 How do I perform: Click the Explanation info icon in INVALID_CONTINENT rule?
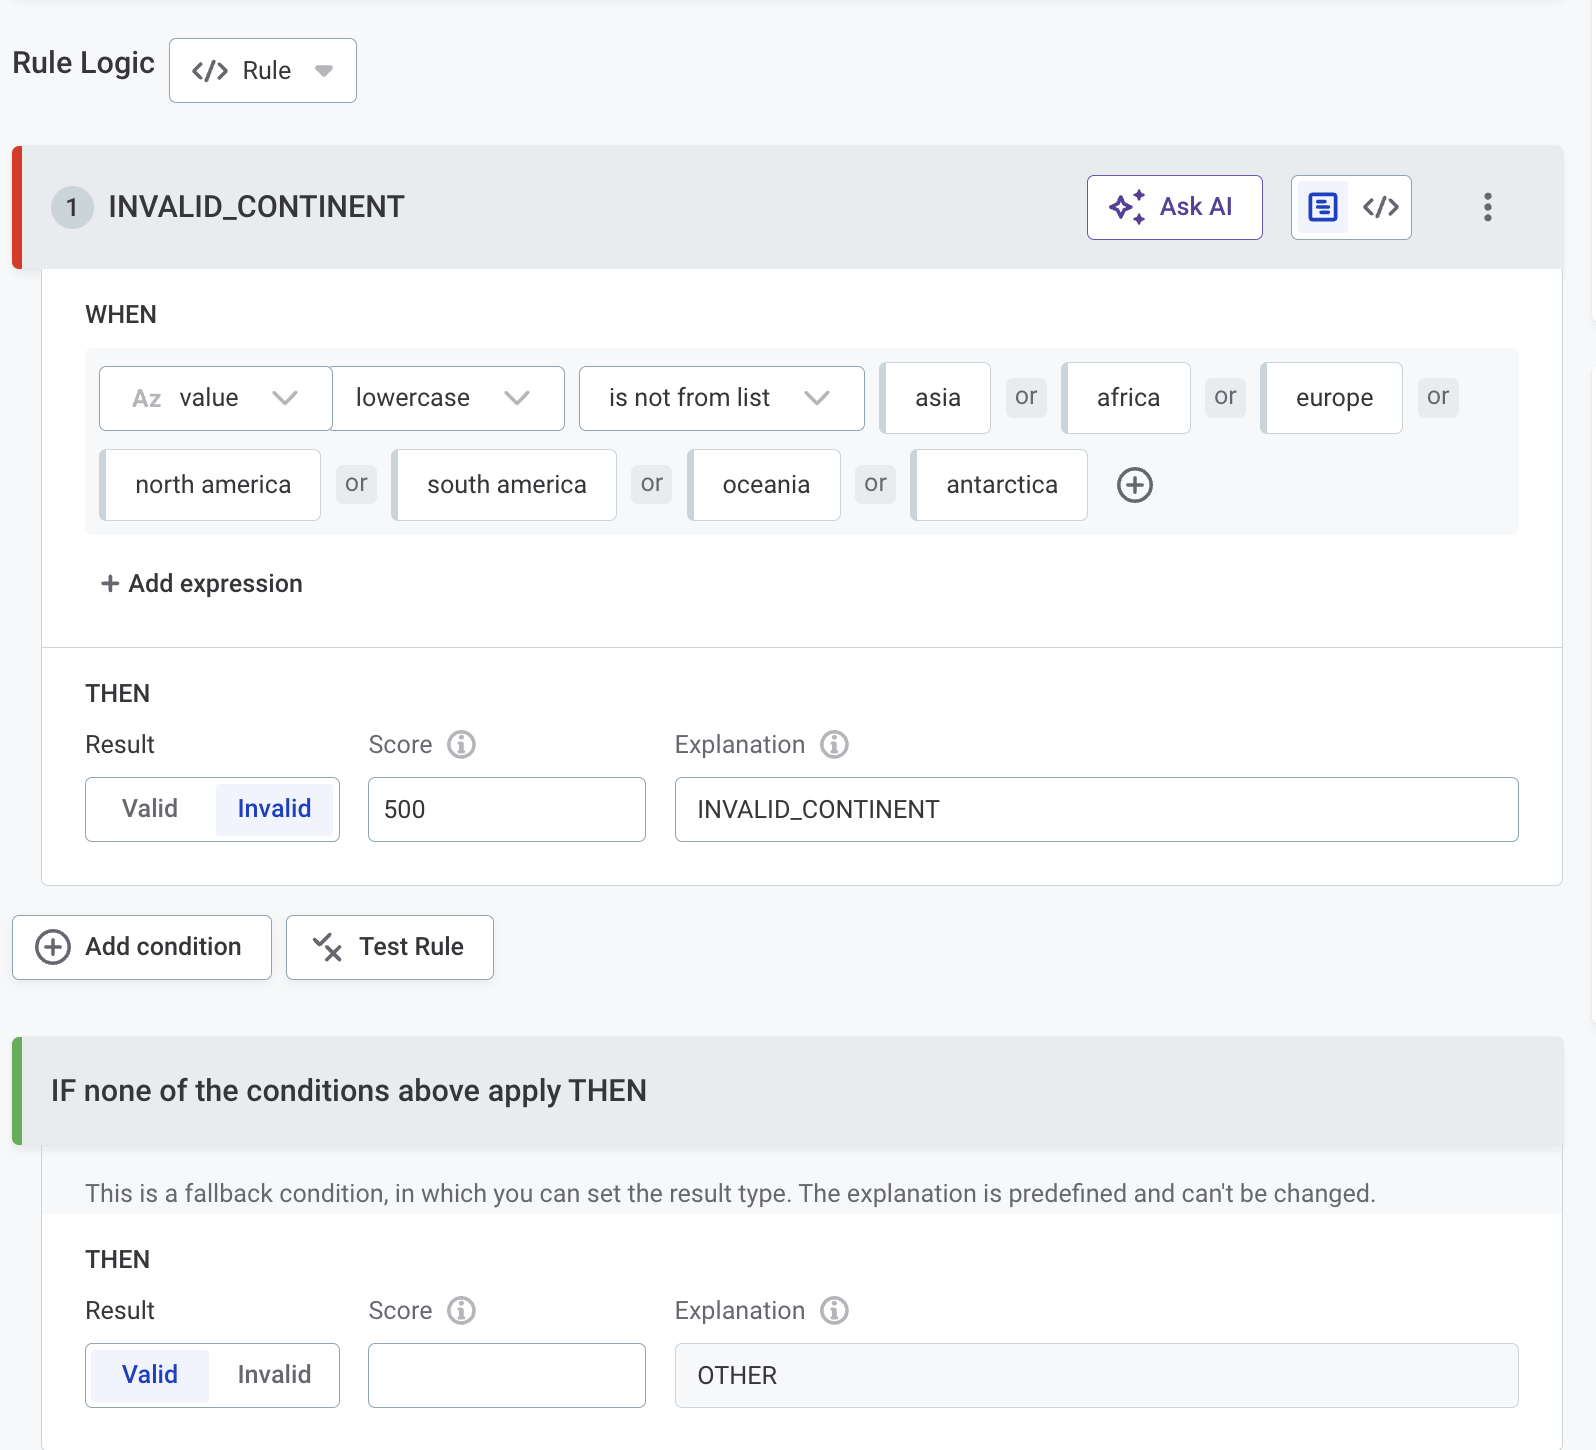(834, 745)
